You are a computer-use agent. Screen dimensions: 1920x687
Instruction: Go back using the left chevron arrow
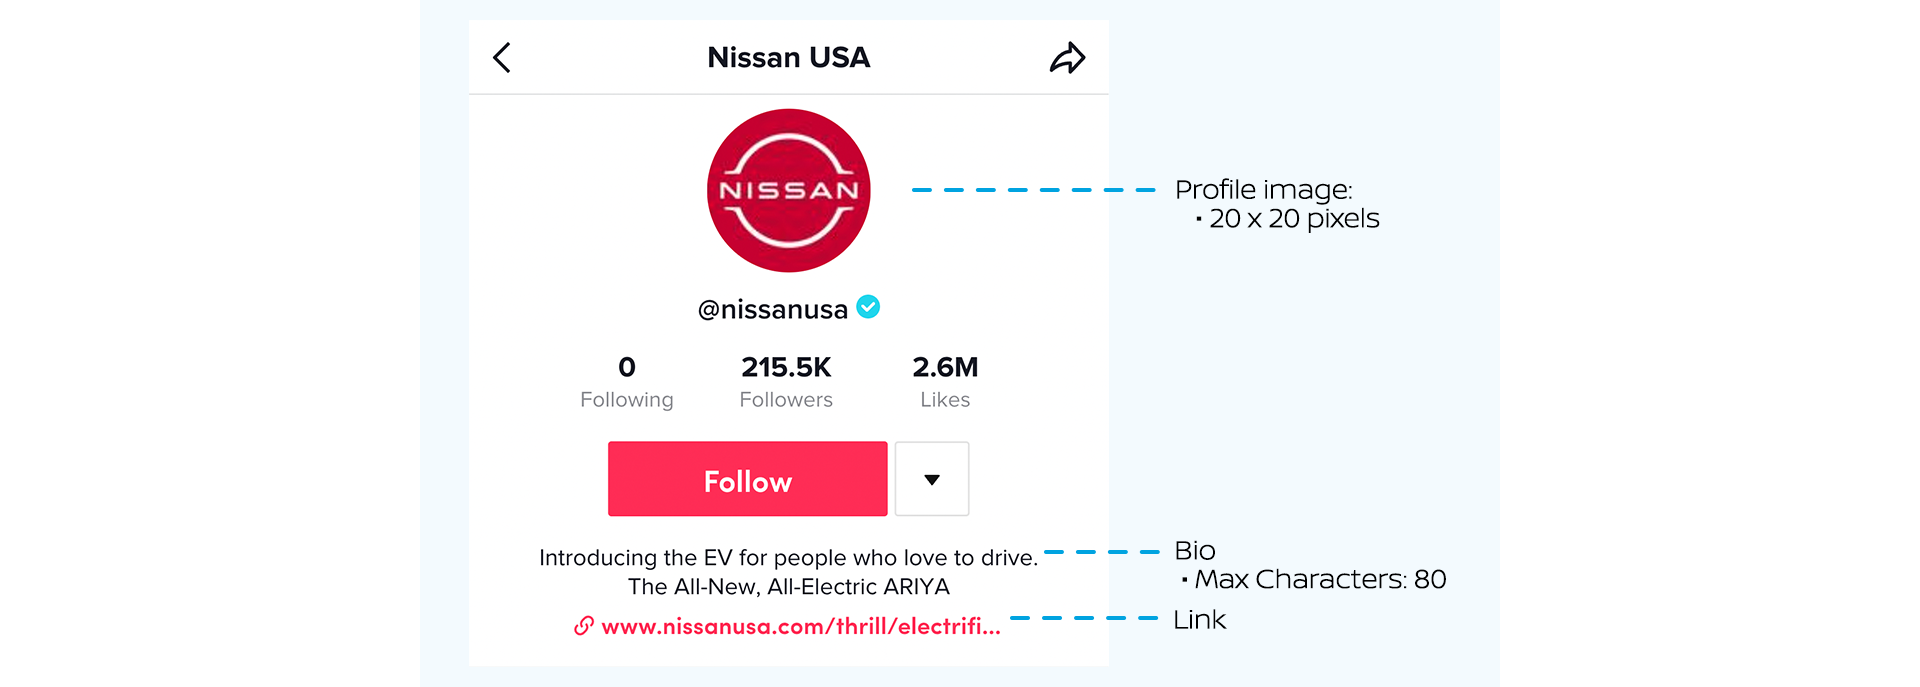[502, 58]
